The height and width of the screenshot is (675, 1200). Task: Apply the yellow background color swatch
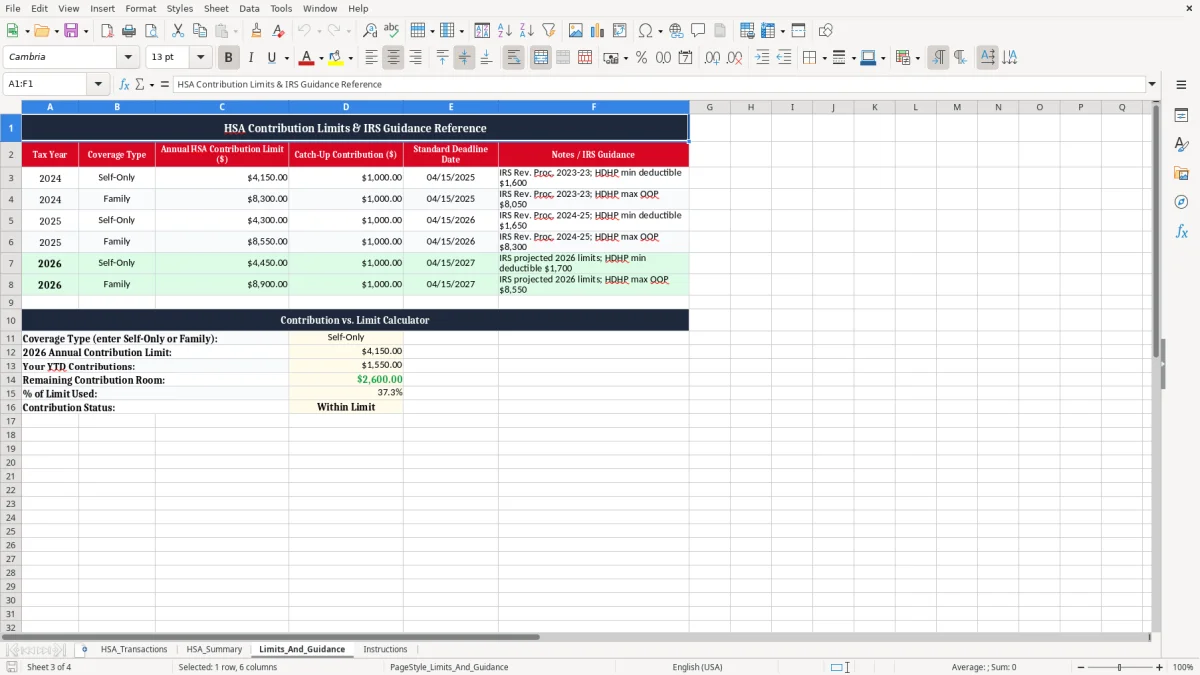[336, 58]
